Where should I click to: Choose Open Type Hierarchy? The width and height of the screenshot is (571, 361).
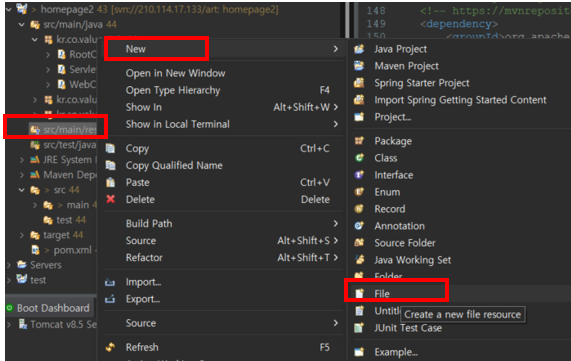(x=224, y=90)
